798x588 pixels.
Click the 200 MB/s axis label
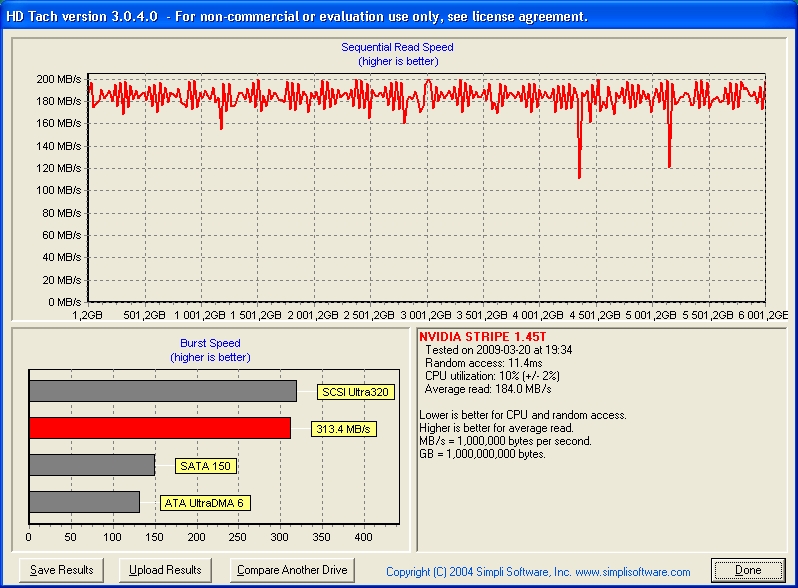coord(59,79)
